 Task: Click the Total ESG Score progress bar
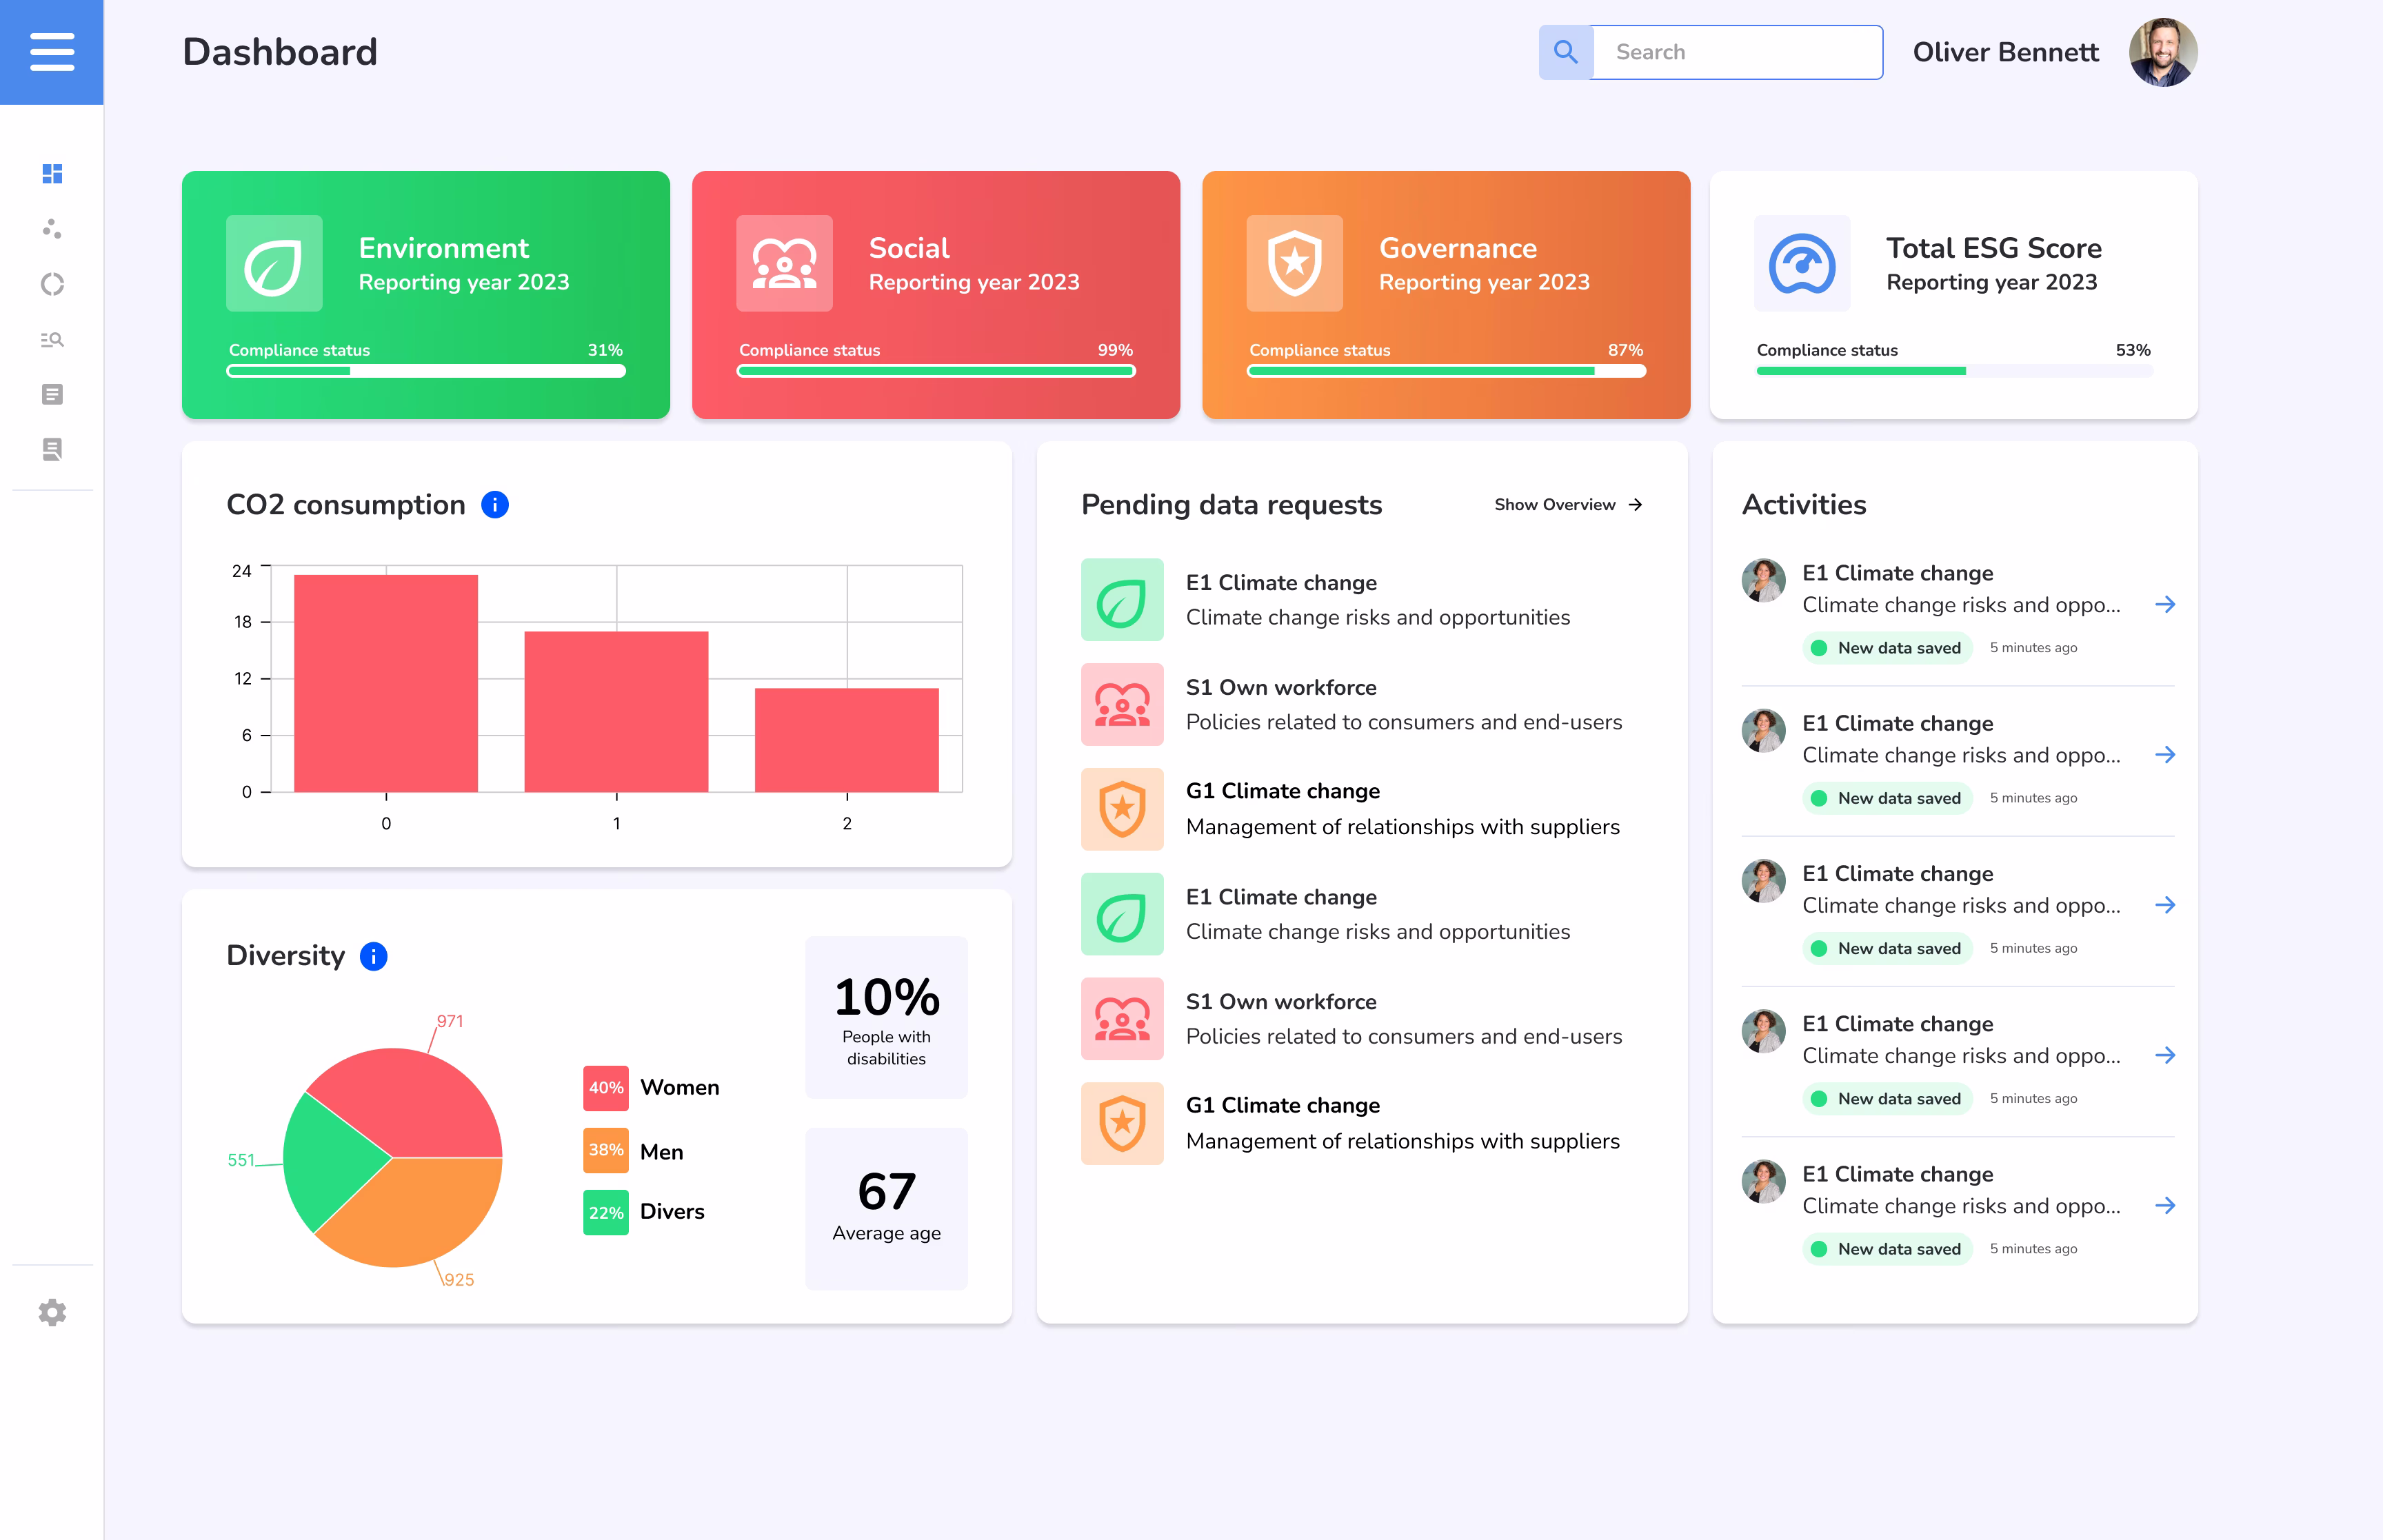1954,370
